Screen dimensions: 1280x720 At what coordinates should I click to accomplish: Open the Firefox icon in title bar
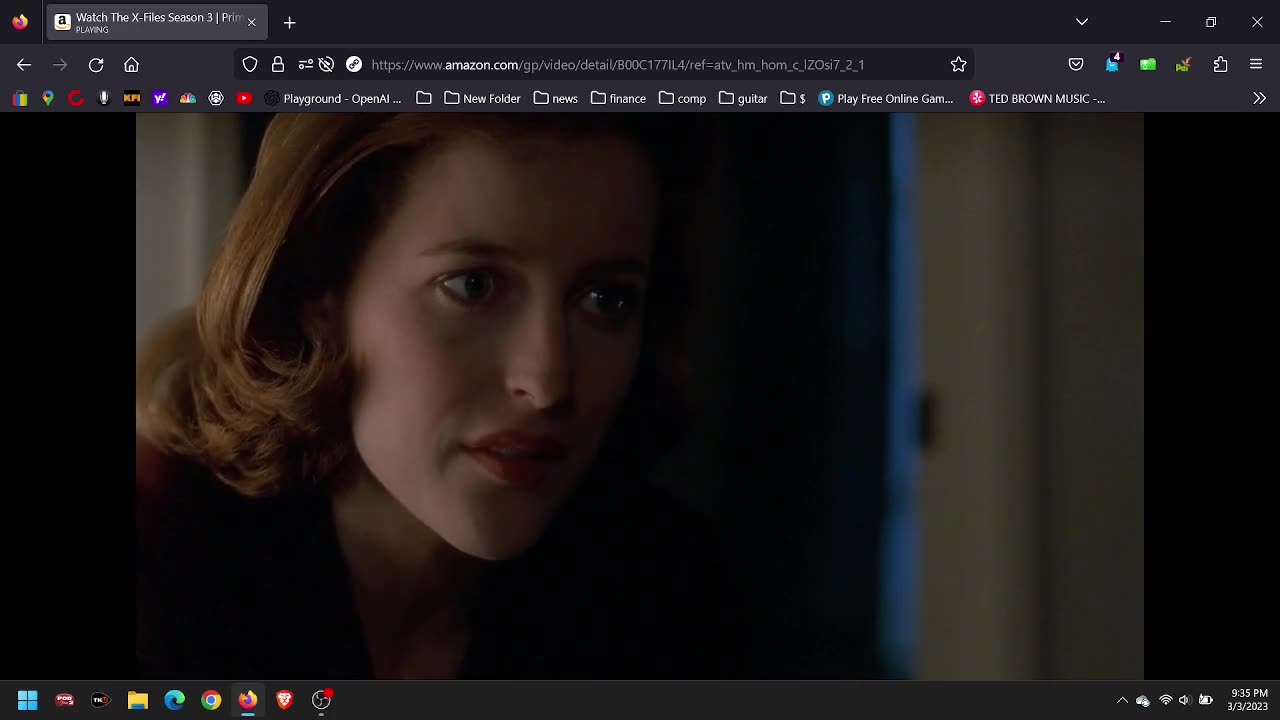20,22
